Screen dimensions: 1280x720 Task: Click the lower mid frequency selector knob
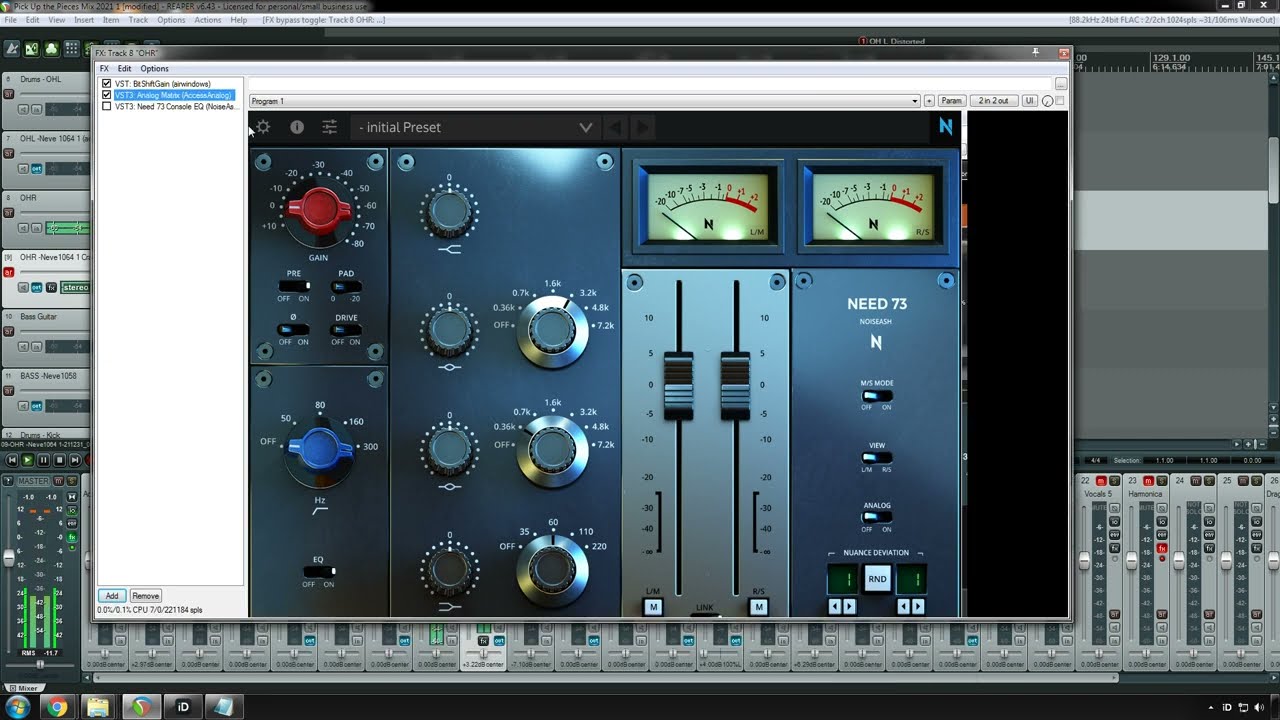coord(552,450)
